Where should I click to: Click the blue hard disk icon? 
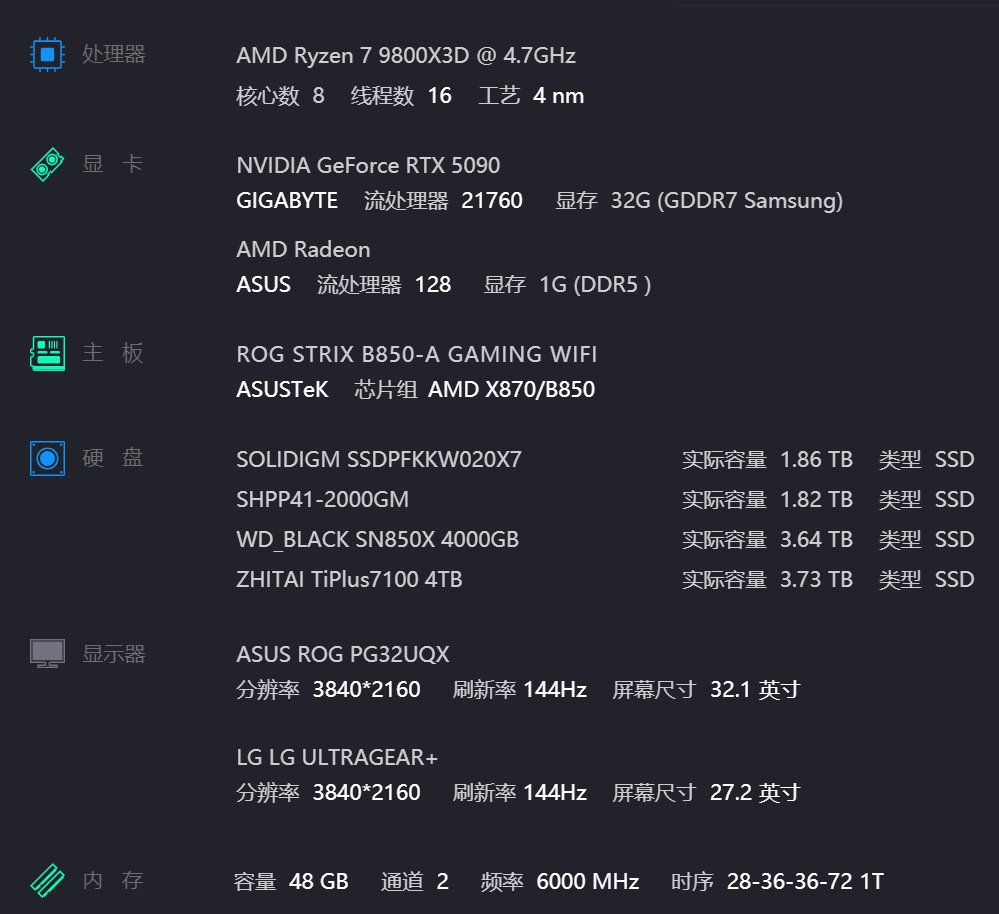point(47,458)
